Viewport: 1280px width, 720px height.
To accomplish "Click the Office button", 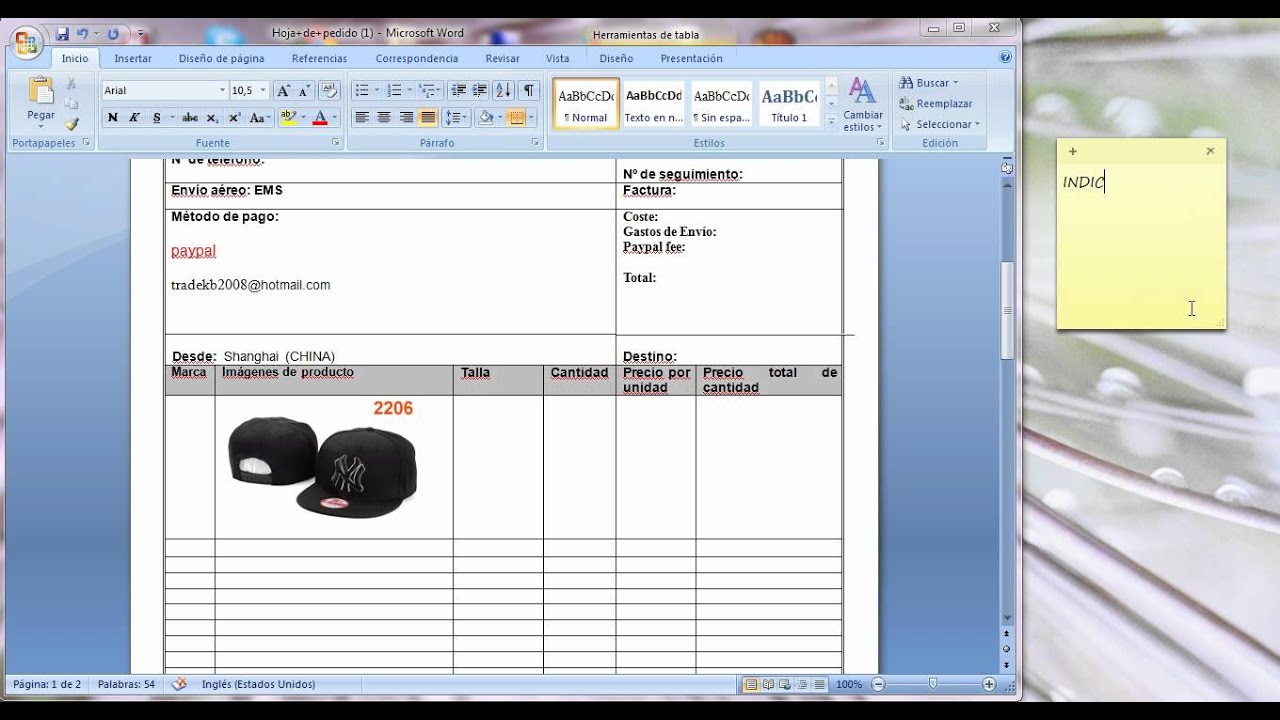I will (x=25, y=42).
